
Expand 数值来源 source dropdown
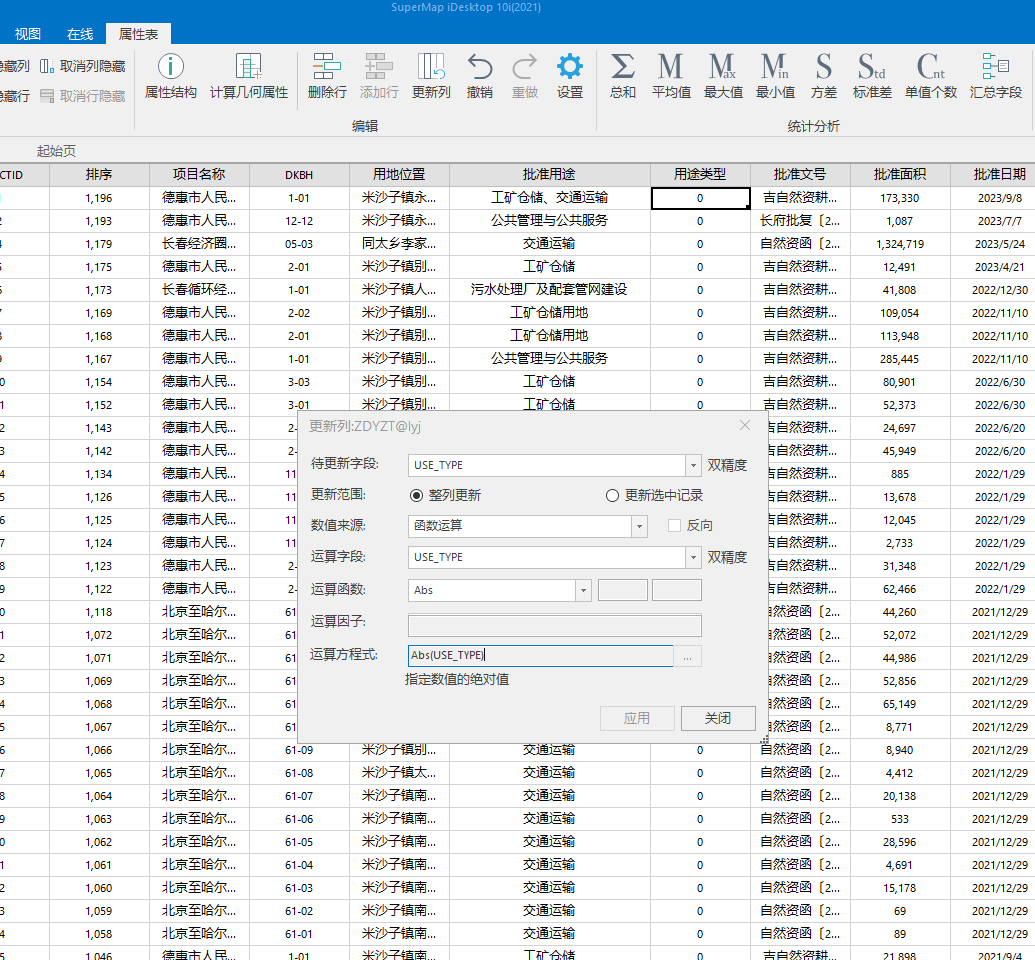[x=639, y=526]
